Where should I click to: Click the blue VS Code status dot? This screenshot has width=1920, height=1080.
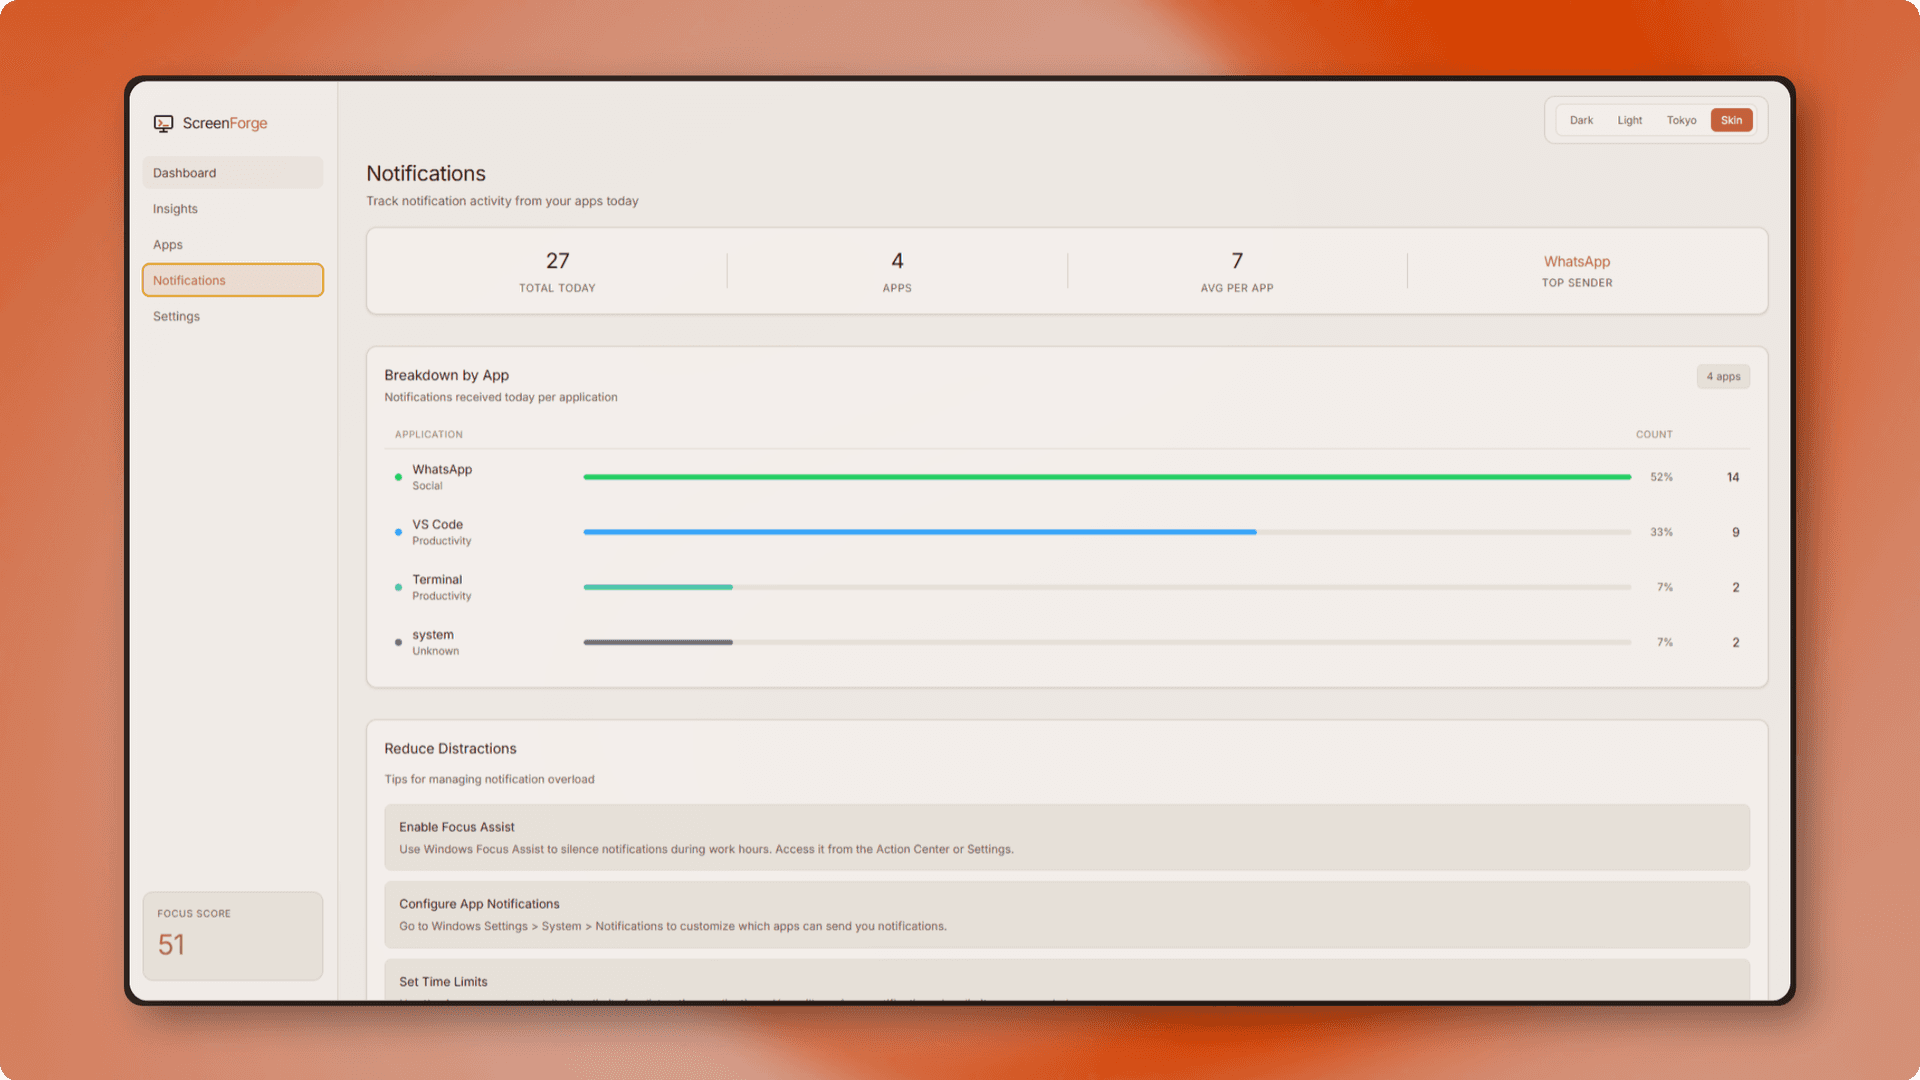tap(398, 532)
